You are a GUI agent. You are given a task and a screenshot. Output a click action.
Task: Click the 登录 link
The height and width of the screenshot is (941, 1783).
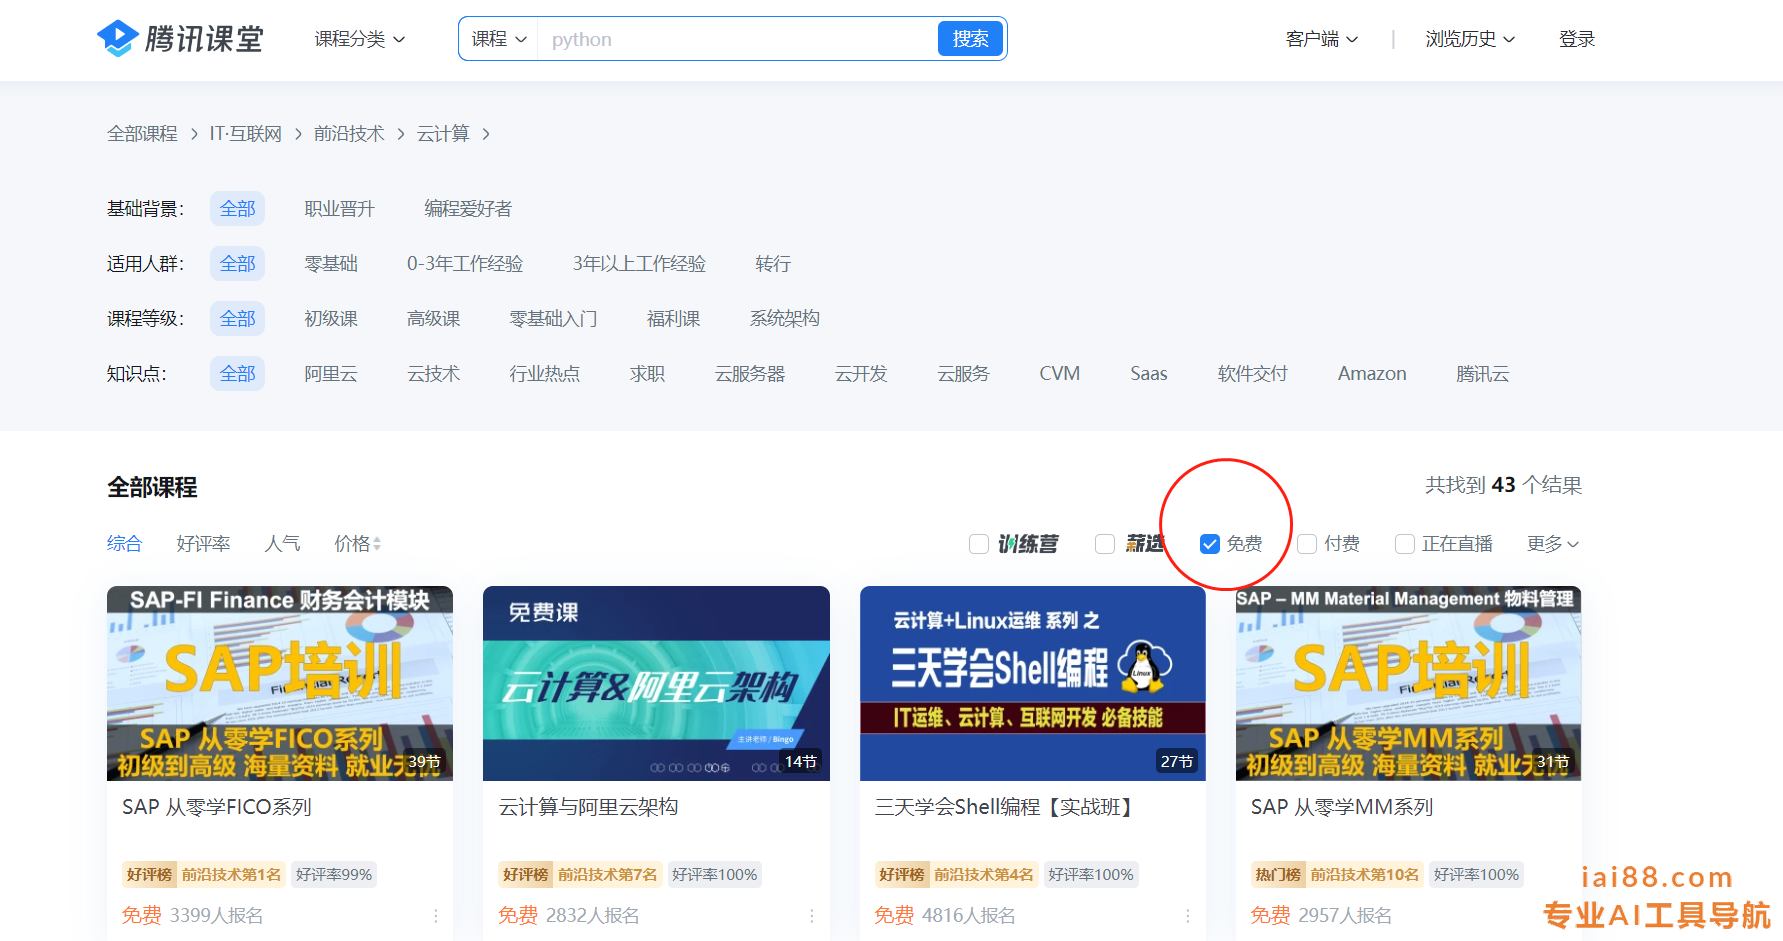[1577, 39]
